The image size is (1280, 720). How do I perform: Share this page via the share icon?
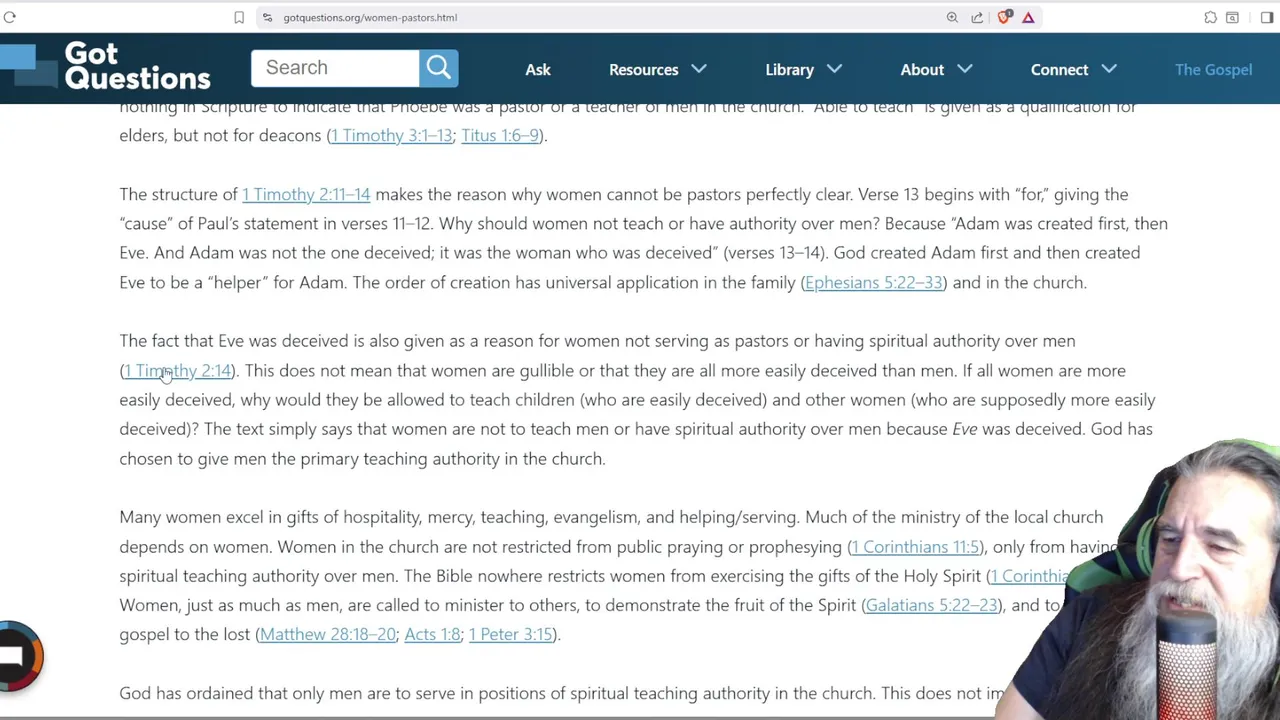click(x=977, y=17)
